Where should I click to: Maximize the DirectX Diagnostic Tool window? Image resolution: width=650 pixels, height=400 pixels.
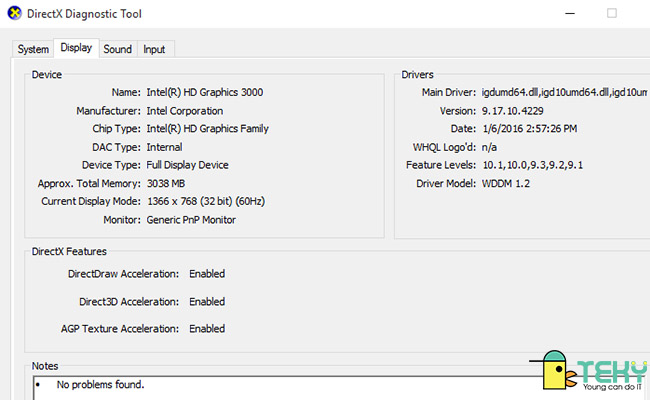tap(611, 13)
